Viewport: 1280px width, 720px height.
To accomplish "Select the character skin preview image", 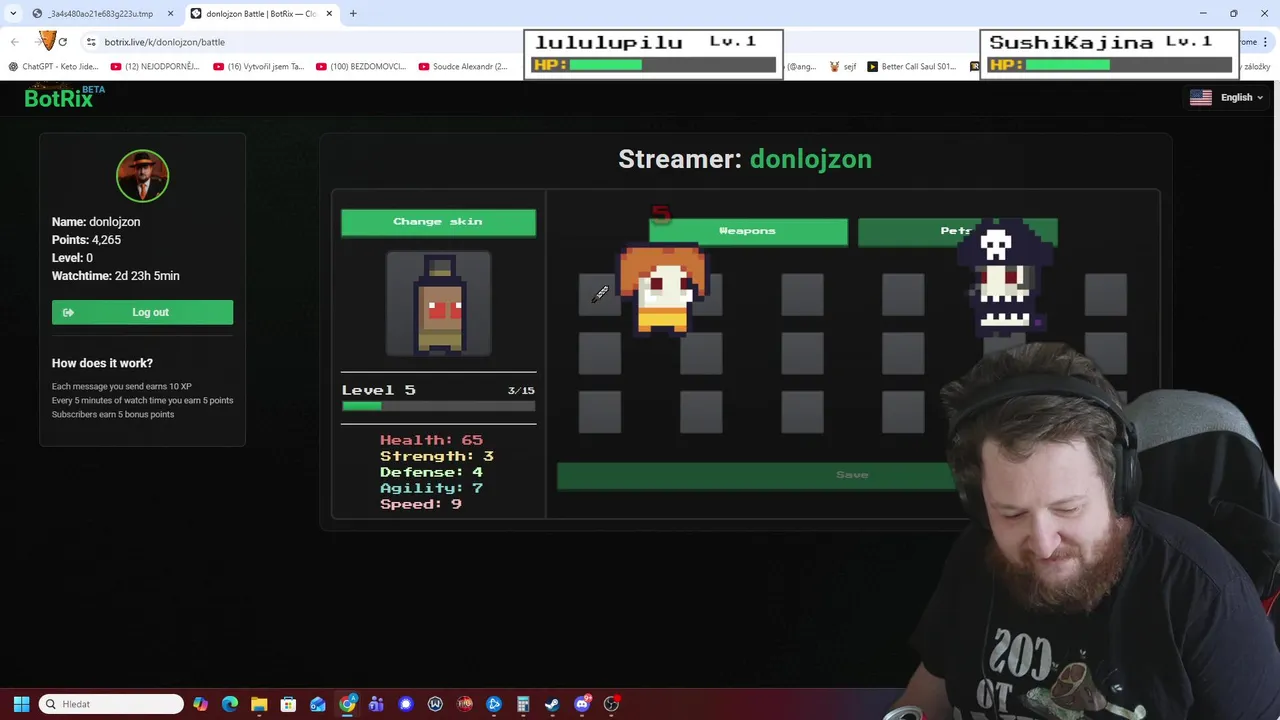I will (x=439, y=303).
